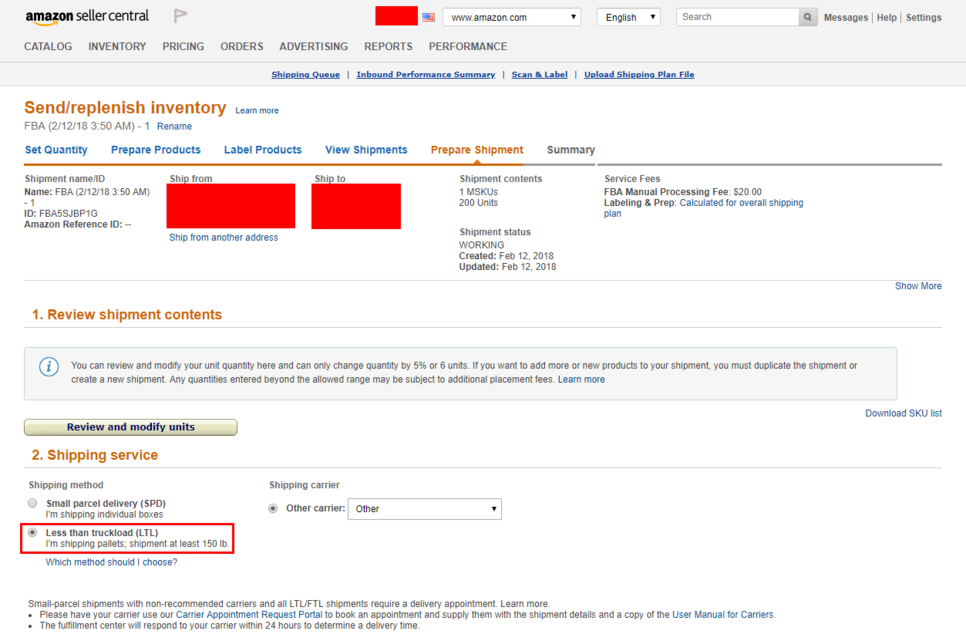This screenshot has width=966, height=641.
Task: Open Carrier Appointment Request Portal link
Action: point(249,614)
